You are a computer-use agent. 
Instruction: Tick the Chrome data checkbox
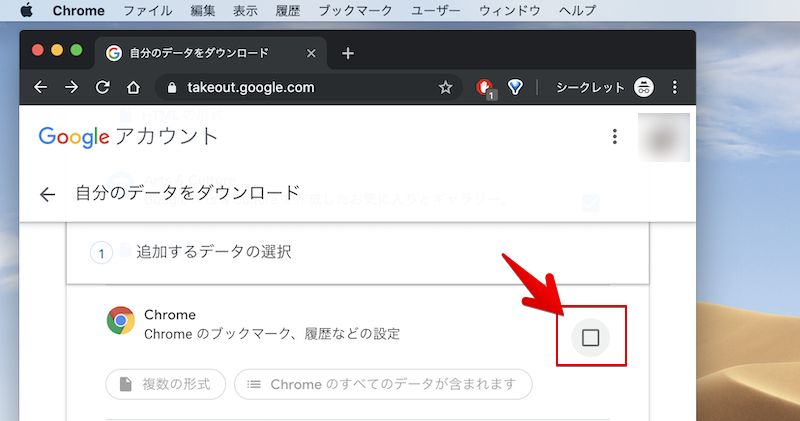tap(590, 338)
